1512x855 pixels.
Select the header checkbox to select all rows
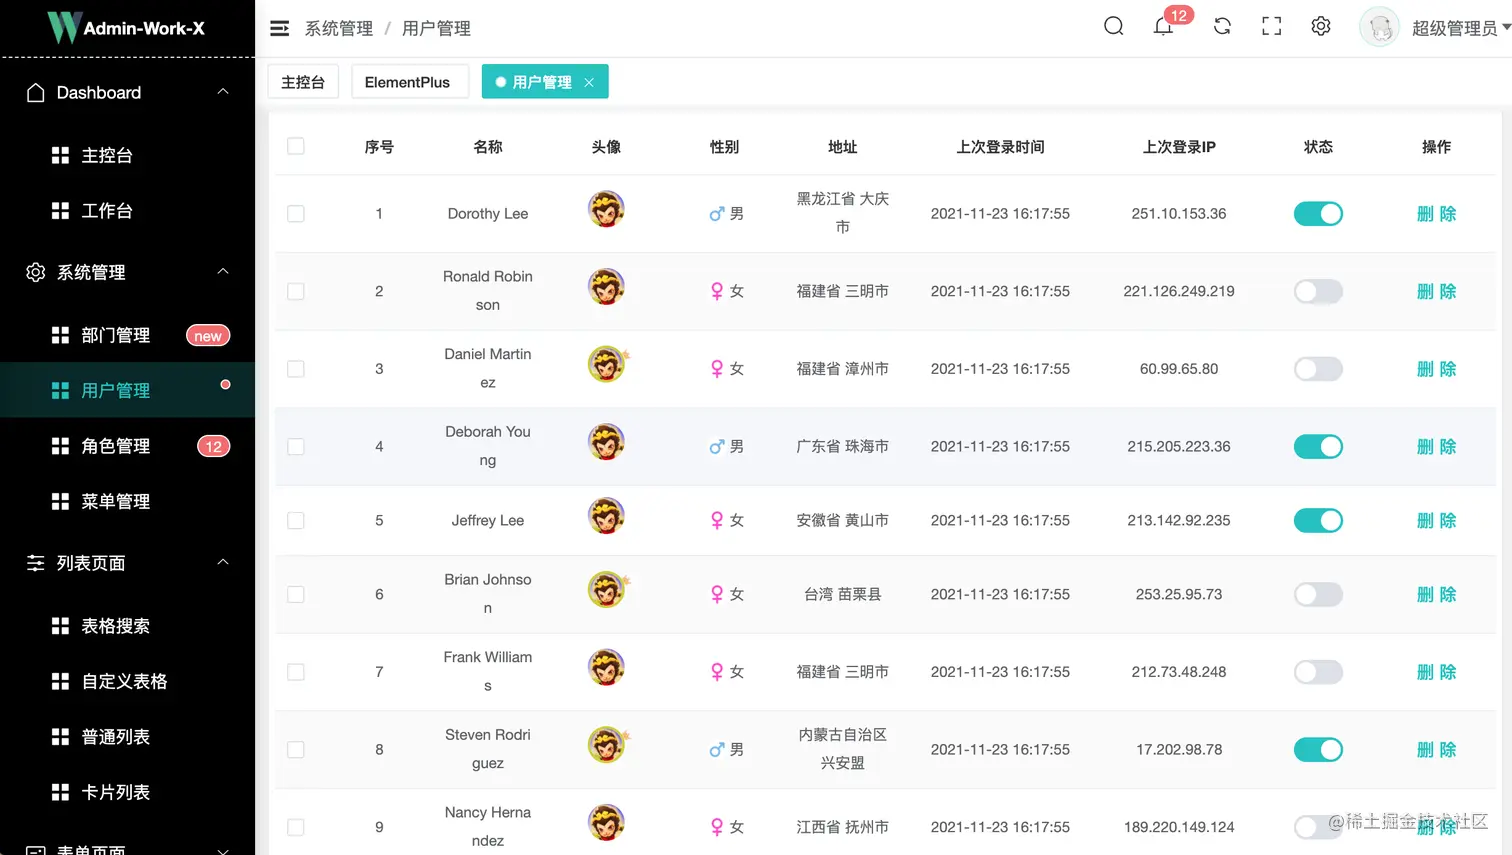pyautogui.click(x=295, y=145)
